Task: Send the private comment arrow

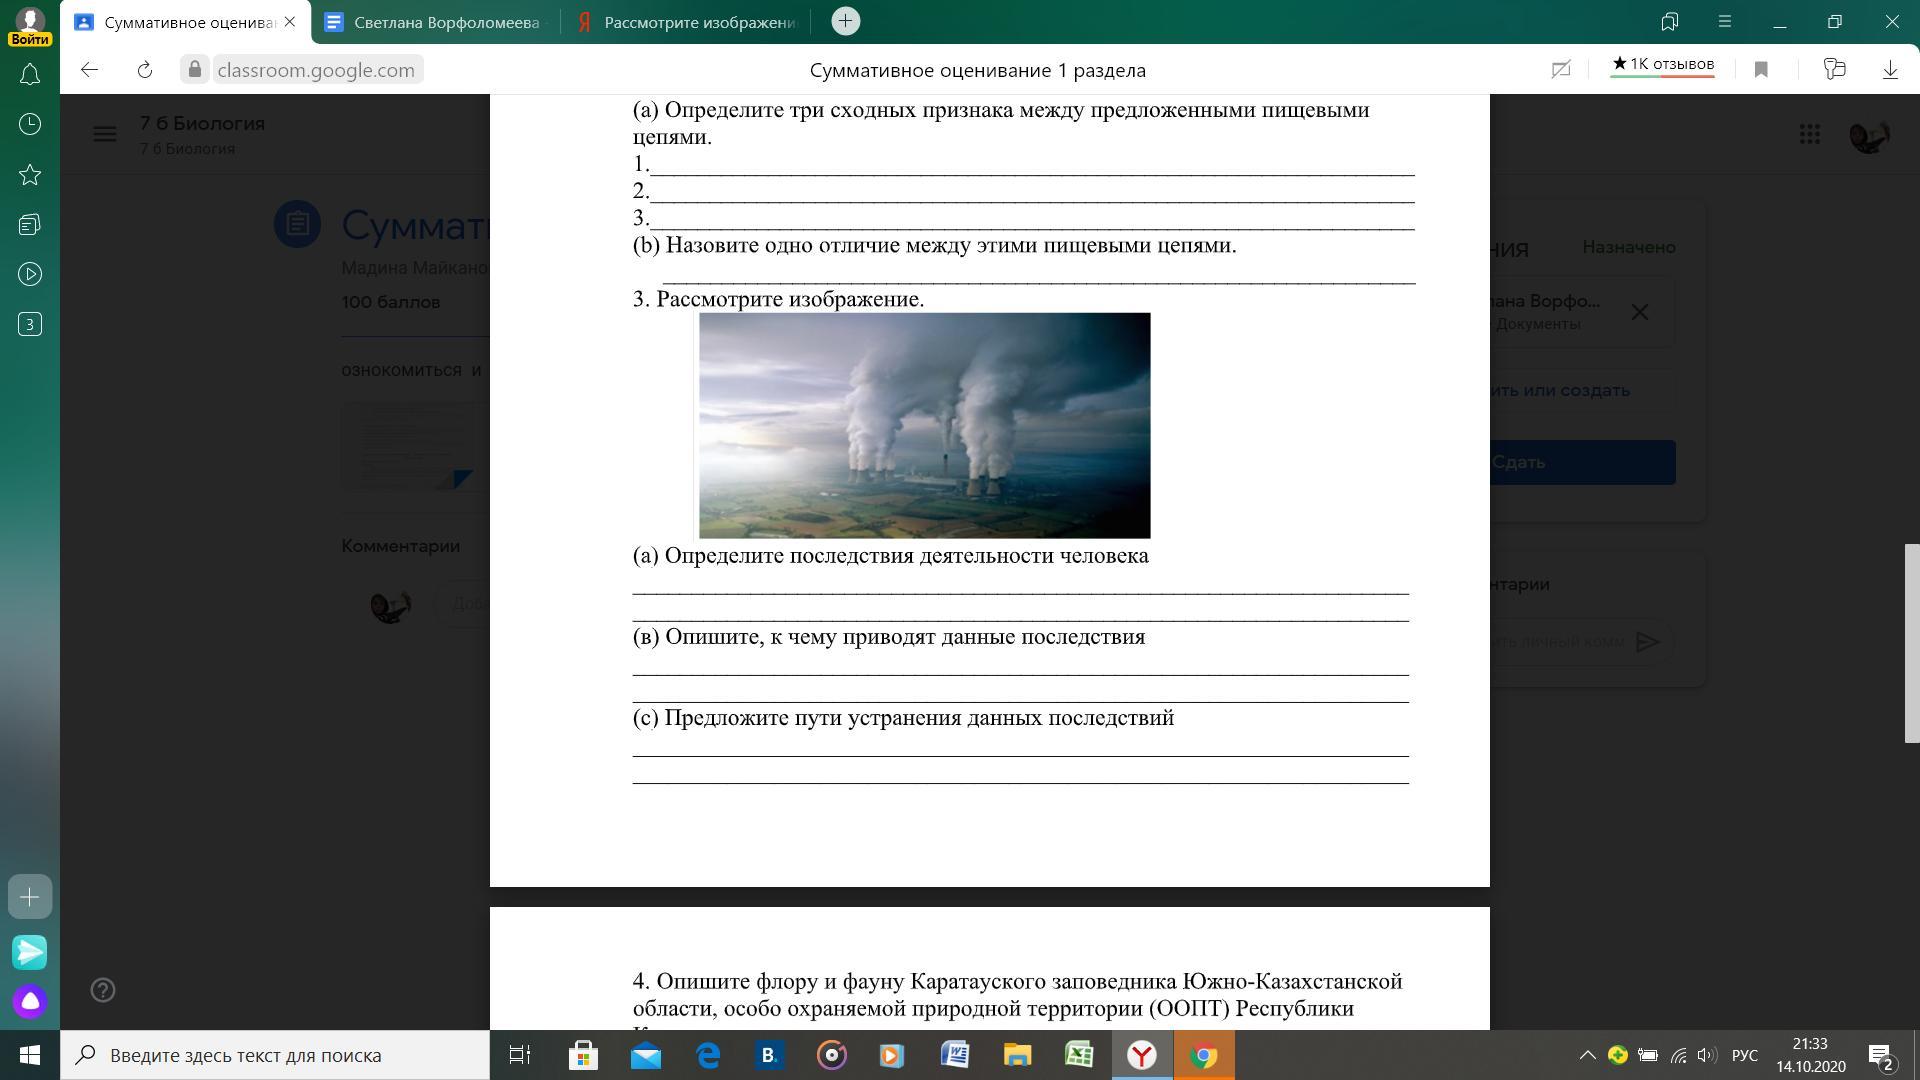Action: click(x=1647, y=642)
